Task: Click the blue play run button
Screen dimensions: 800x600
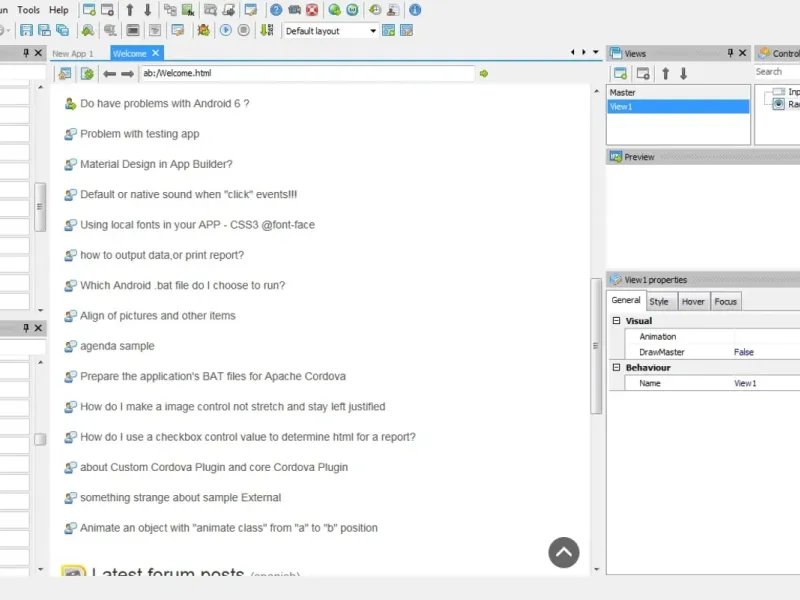Action: 226,31
